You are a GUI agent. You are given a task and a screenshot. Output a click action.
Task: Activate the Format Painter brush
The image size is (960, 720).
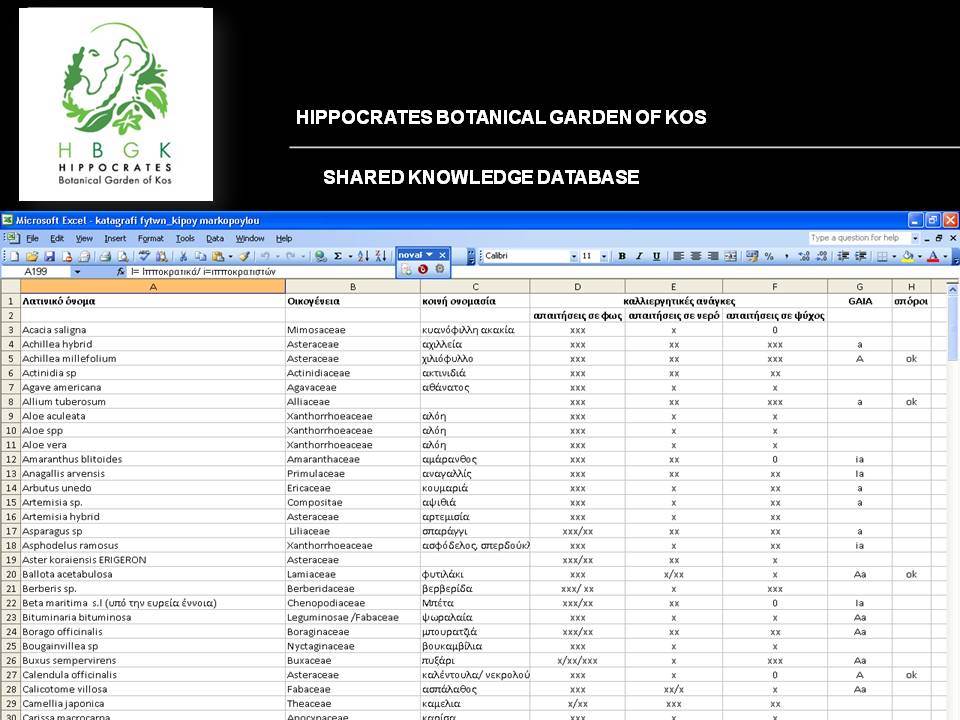pos(244,257)
